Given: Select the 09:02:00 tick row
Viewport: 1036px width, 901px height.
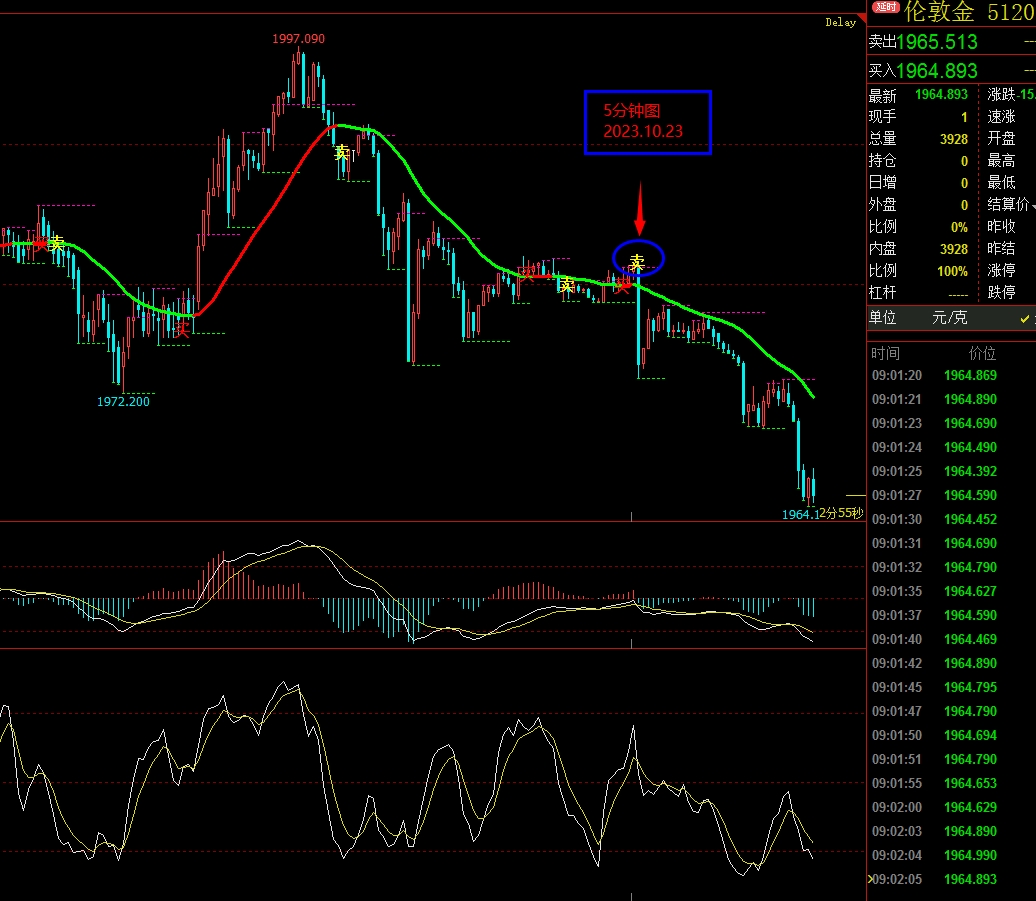Looking at the screenshot, I should [951, 807].
